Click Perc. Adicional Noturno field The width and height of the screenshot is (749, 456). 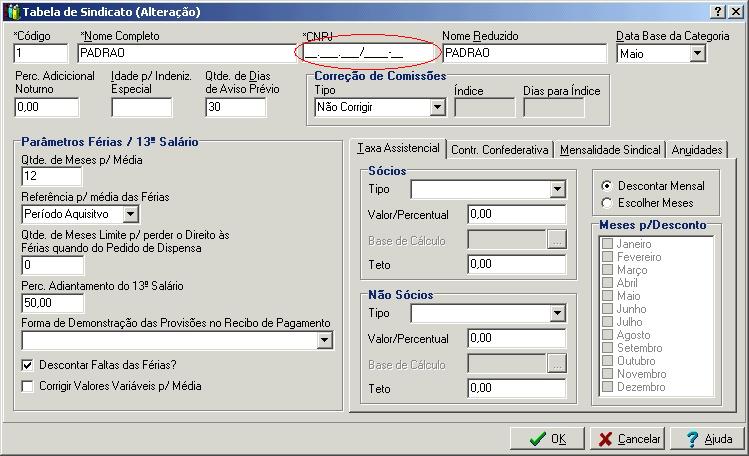[47, 107]
